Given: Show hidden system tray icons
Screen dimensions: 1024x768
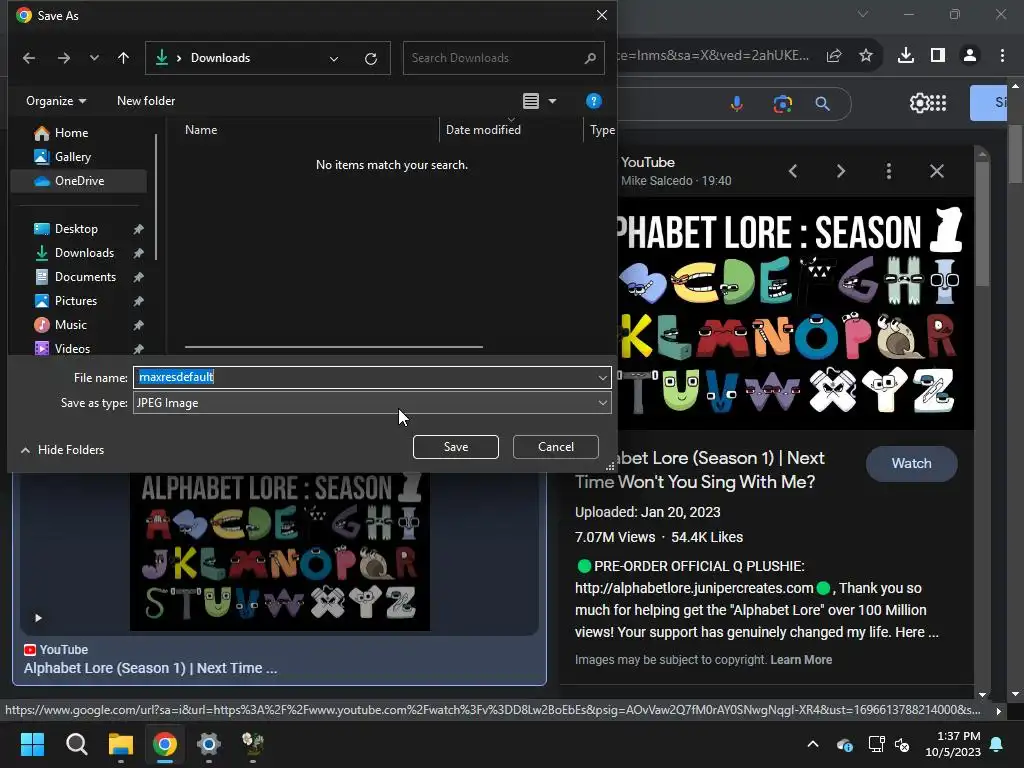Looking at the screenshot, I should coord(813,744).
